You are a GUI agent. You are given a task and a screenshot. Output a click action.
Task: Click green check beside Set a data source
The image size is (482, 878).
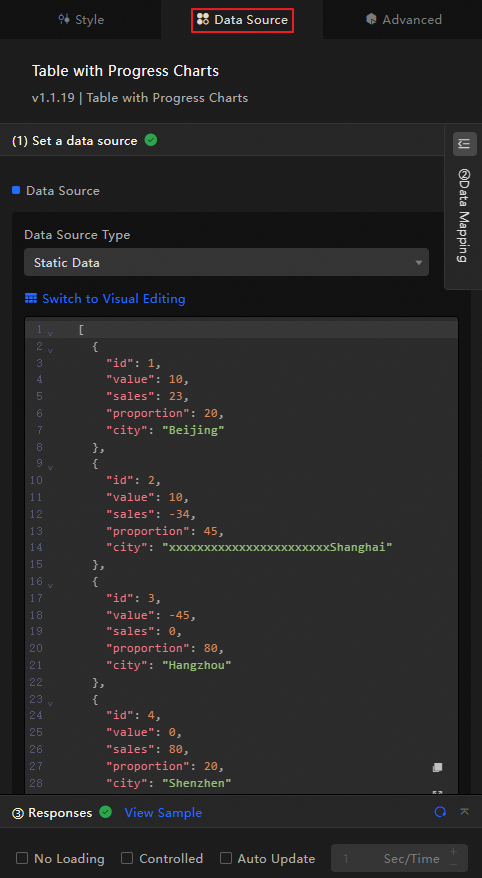[151, 140]
